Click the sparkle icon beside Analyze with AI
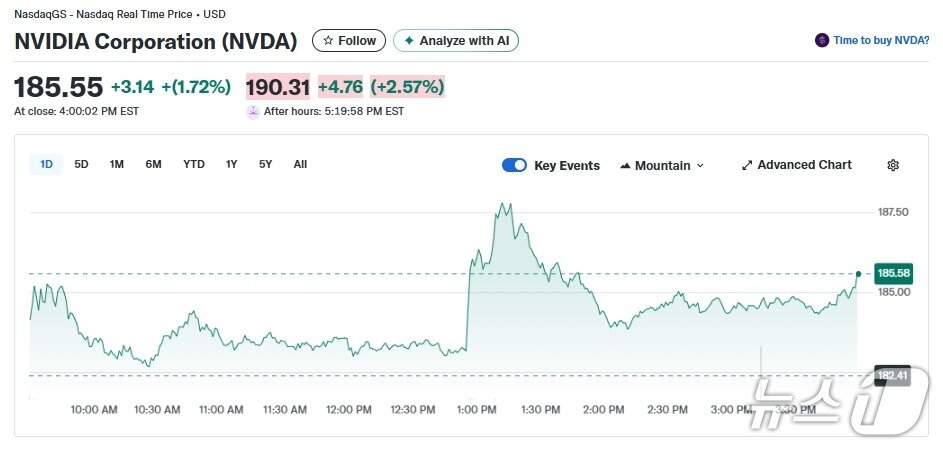This screenshot has height=449, width=943. point(408,41)
